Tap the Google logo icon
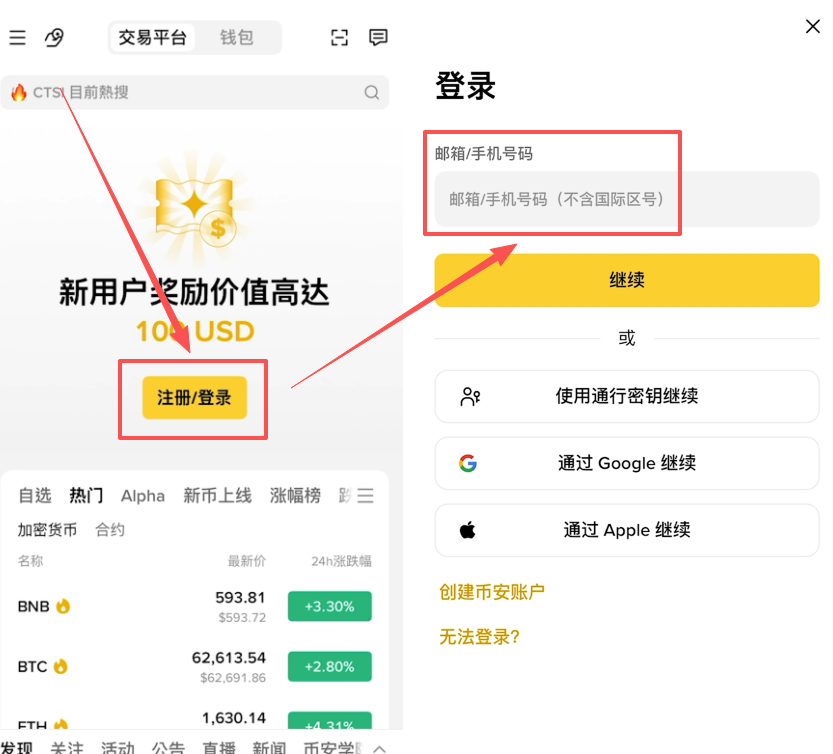Screen dimensions: 833x754 (468, 463)
